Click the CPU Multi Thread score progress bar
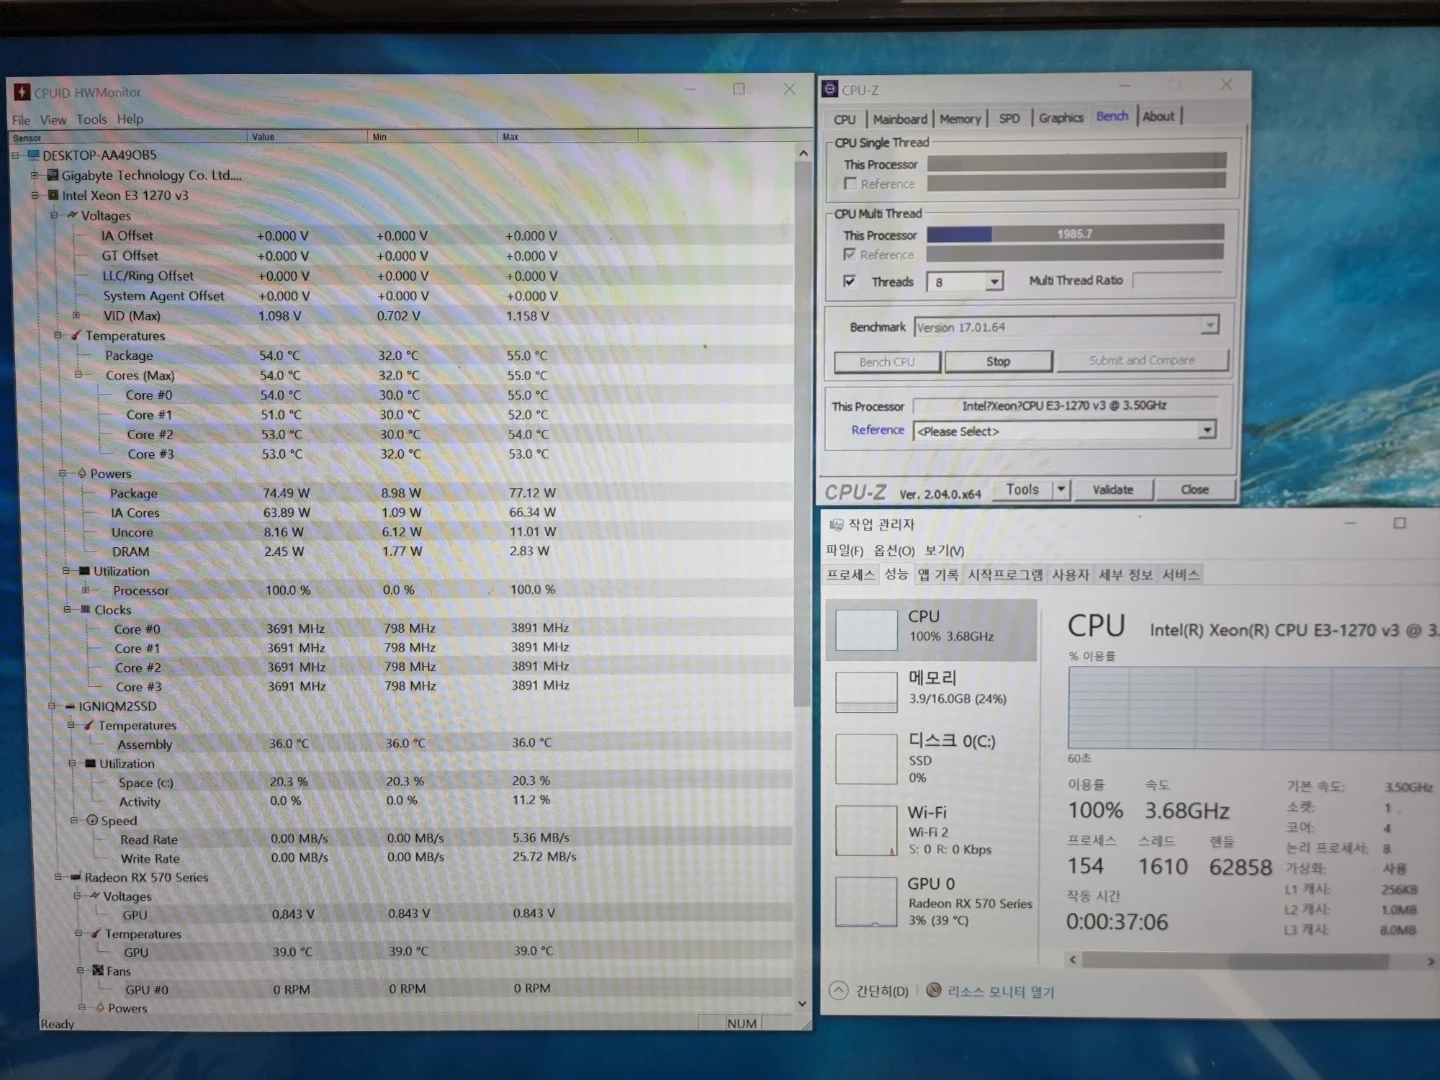 coord(1075,233)
